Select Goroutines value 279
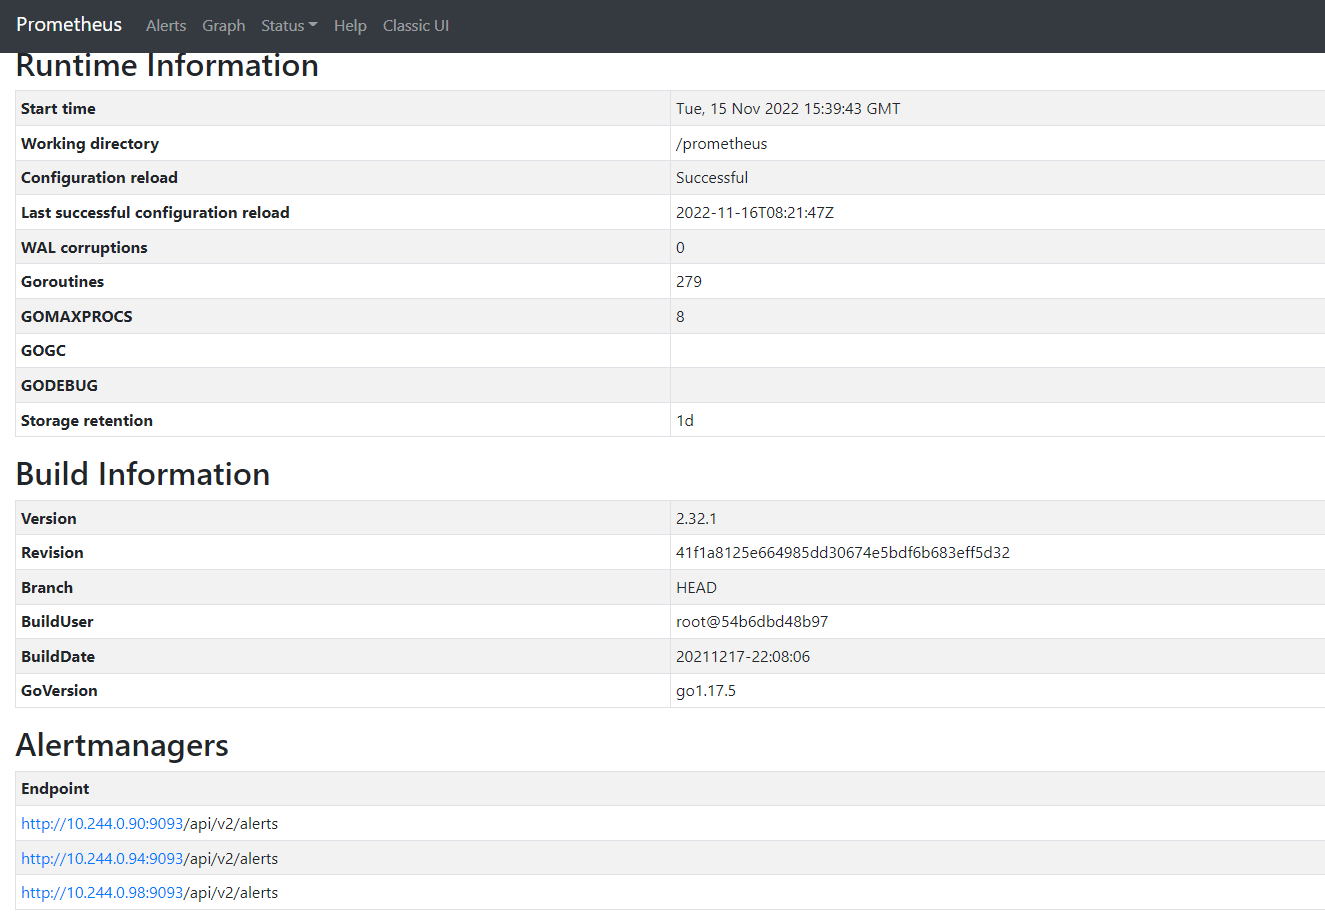The width and height of the screenshot is (1325, 916). point(689,282)
